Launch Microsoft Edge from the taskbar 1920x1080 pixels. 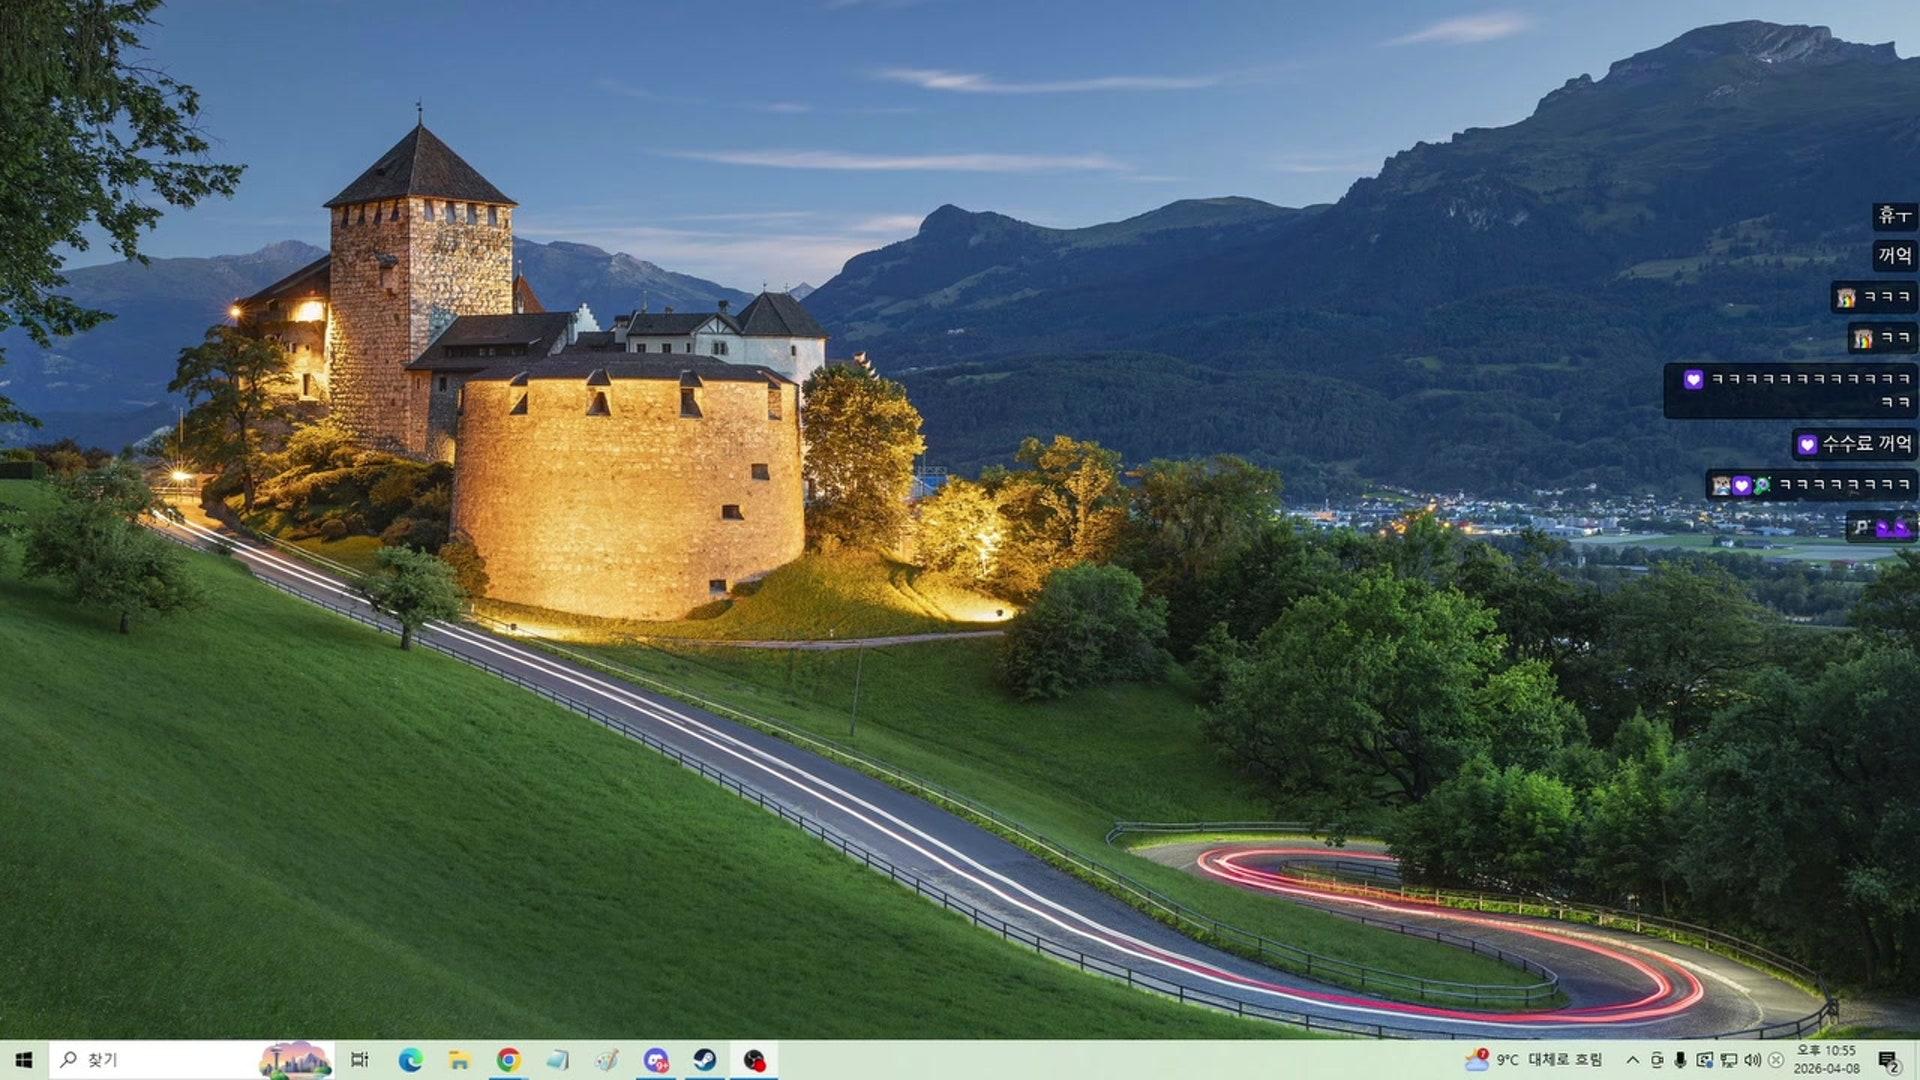pyautogui.click(x=410, y=1060)
